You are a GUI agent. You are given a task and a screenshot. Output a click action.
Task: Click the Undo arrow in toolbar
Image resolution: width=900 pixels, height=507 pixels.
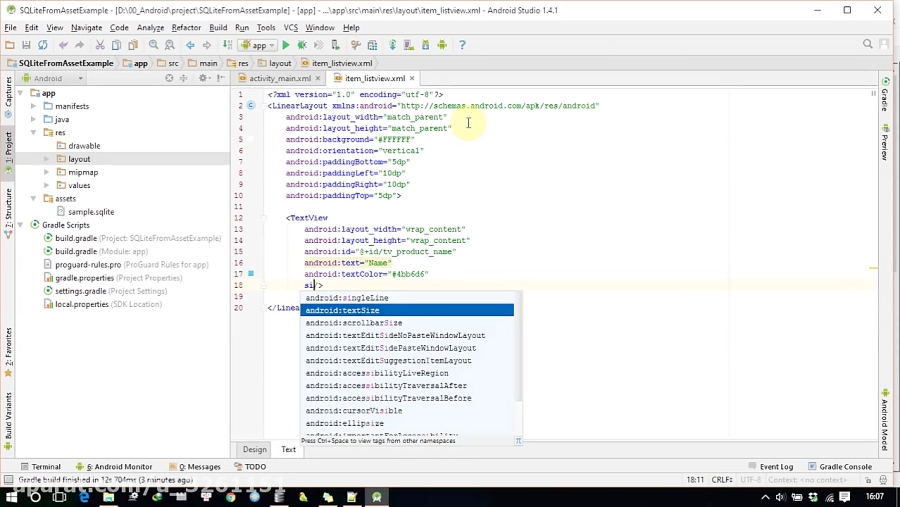pyautogui.click(x=63, y=45)
